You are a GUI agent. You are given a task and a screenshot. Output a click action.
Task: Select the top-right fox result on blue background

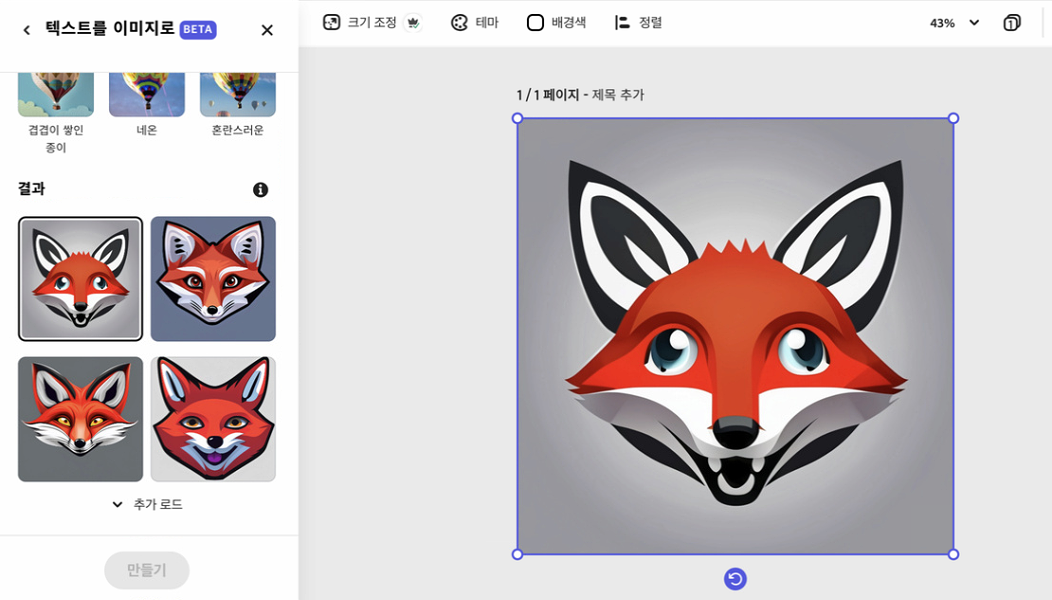[x=213, y=279]
